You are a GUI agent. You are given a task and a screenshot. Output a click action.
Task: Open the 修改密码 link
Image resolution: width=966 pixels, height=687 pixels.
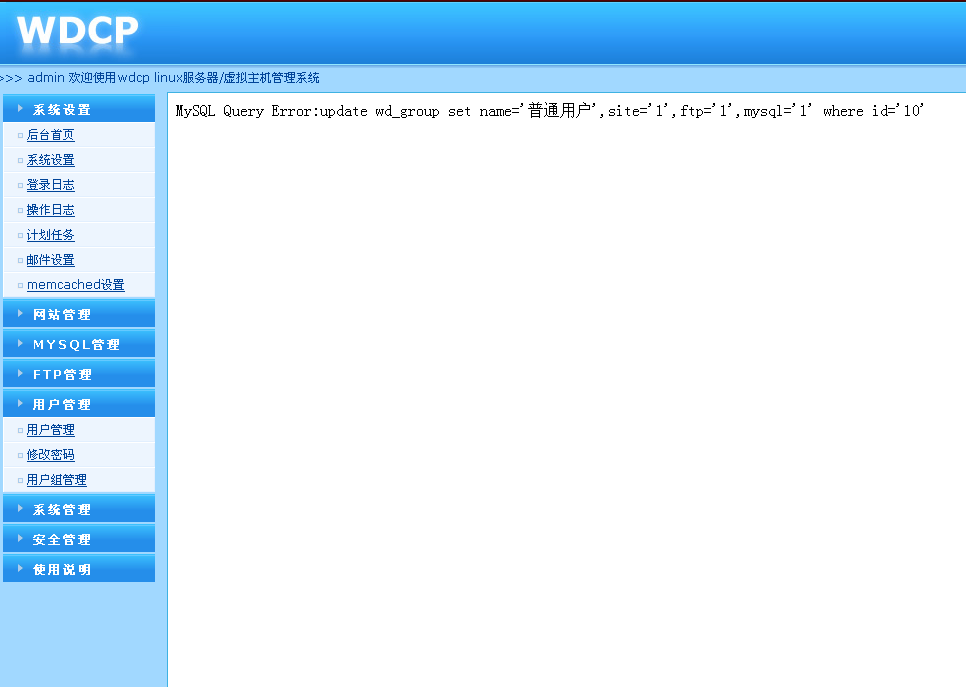tap(51, 455)
